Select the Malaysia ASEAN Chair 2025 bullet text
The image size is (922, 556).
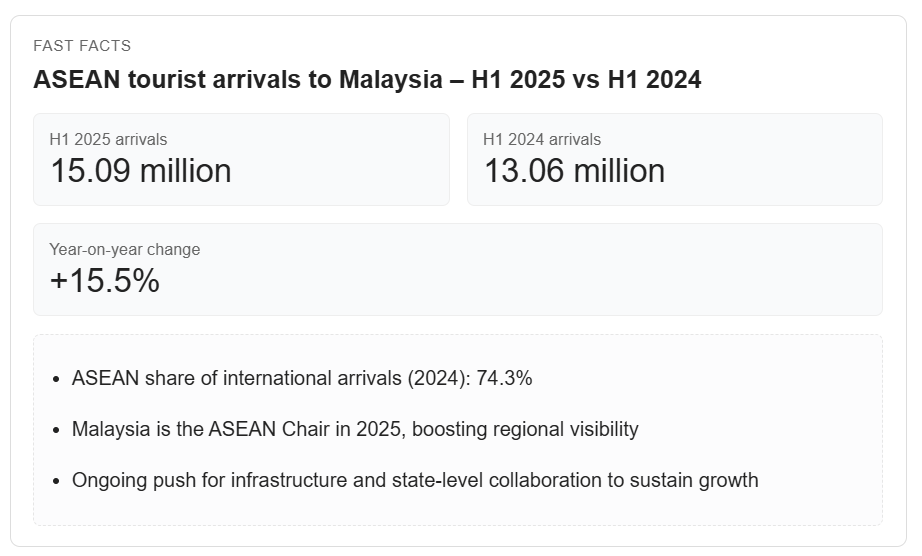point(355,429)
